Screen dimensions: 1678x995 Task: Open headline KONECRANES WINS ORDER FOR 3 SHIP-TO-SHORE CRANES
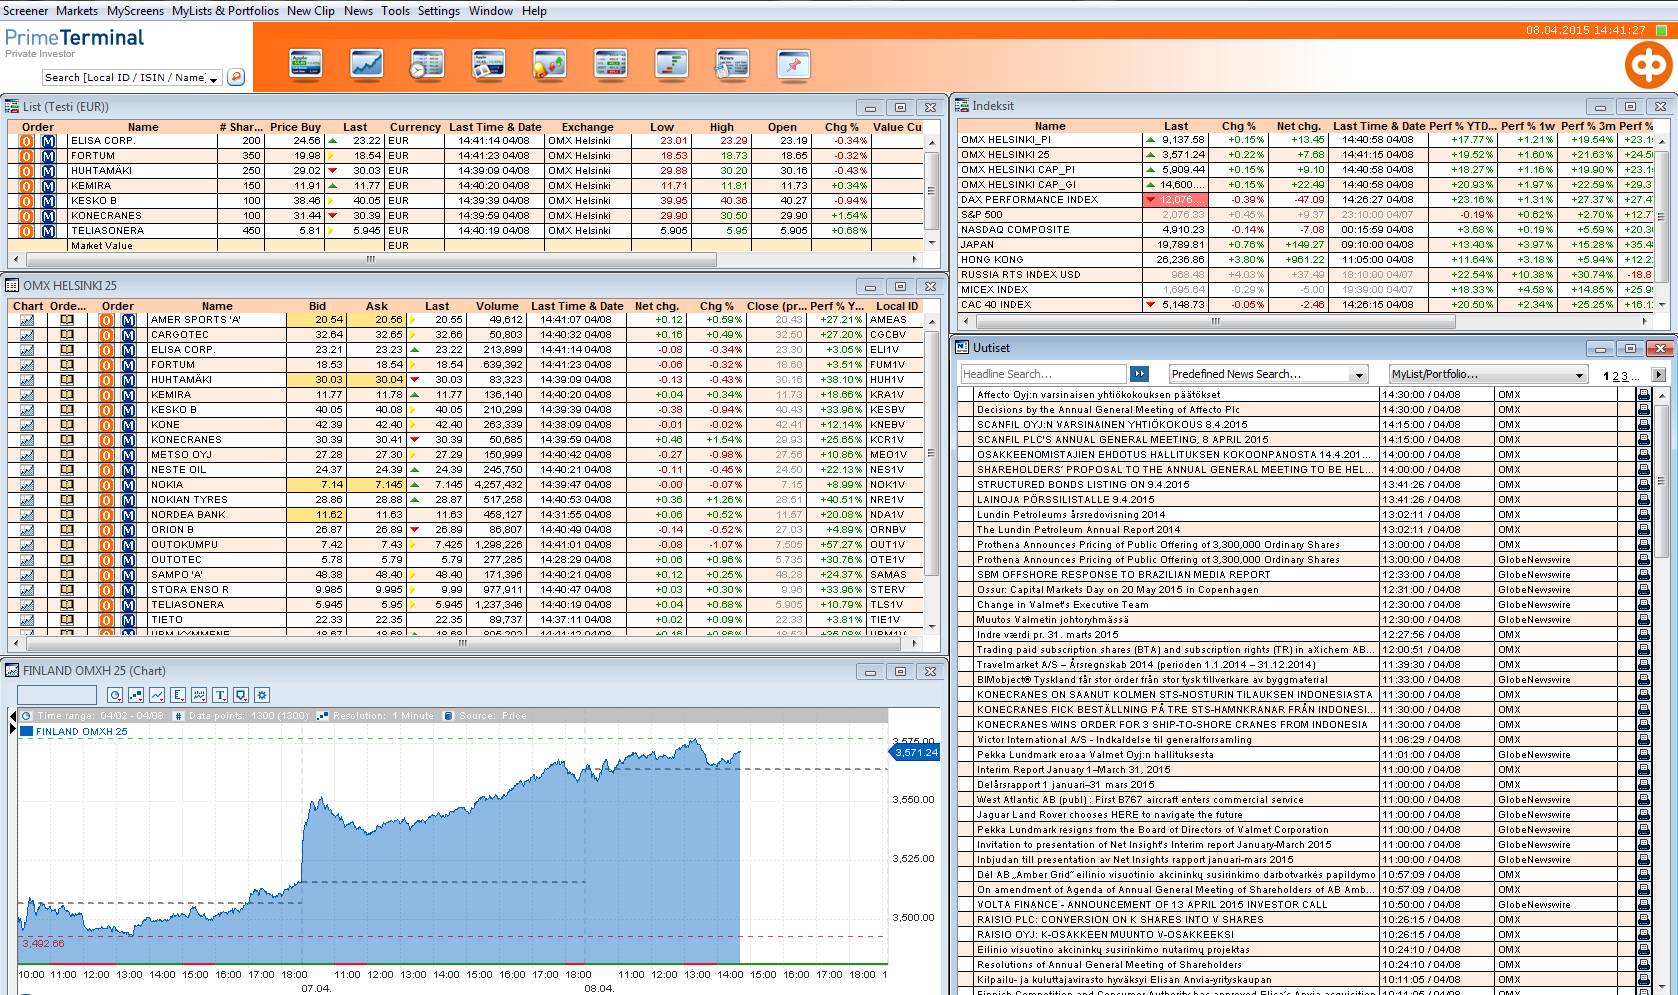[1172, 725]
